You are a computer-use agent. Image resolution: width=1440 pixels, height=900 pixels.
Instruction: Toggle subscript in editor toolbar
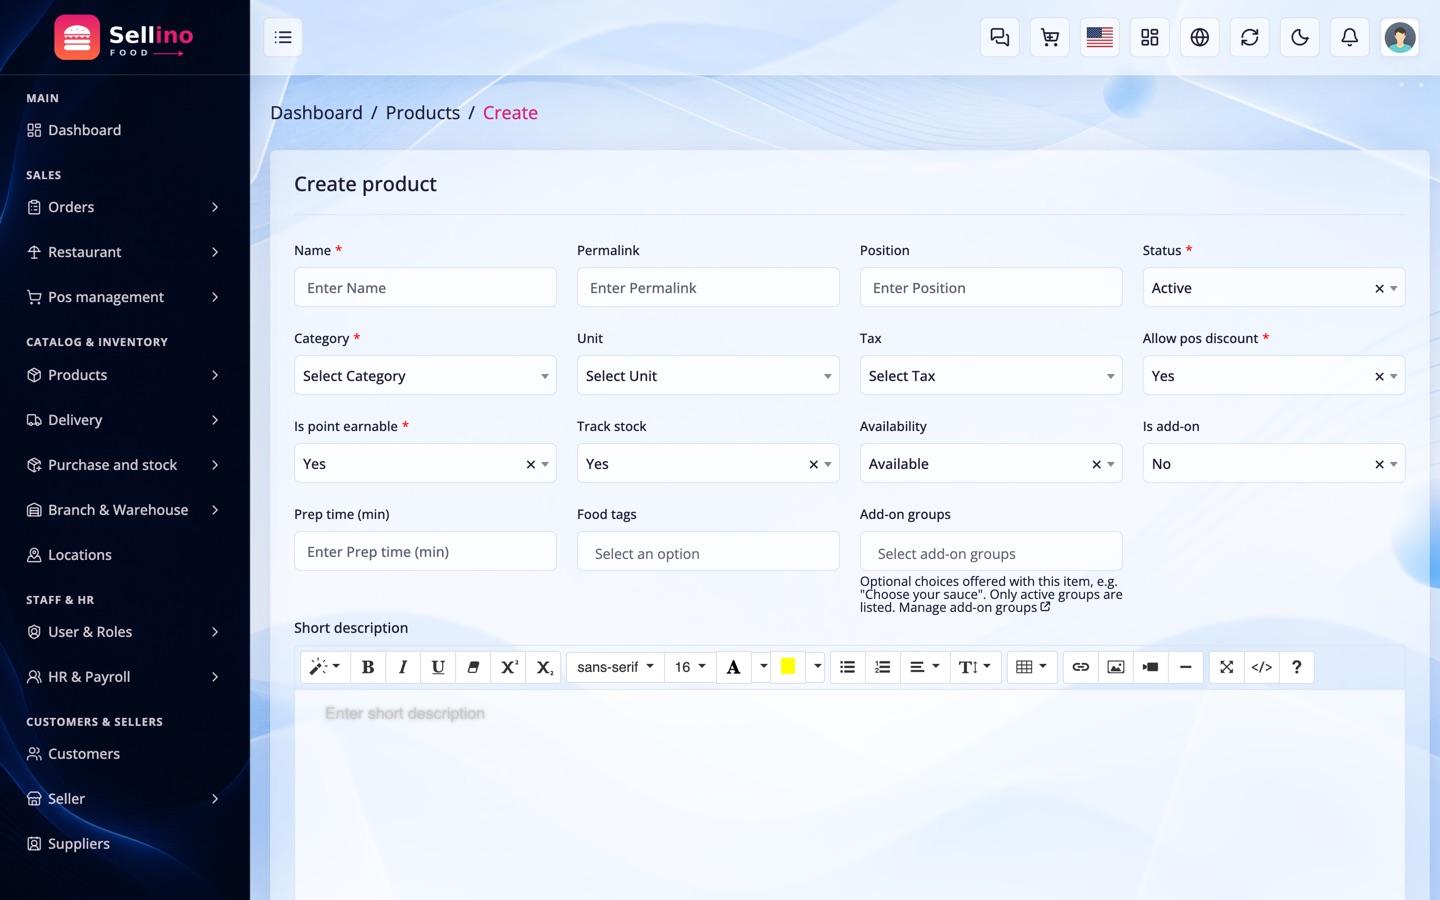[544, 667]
